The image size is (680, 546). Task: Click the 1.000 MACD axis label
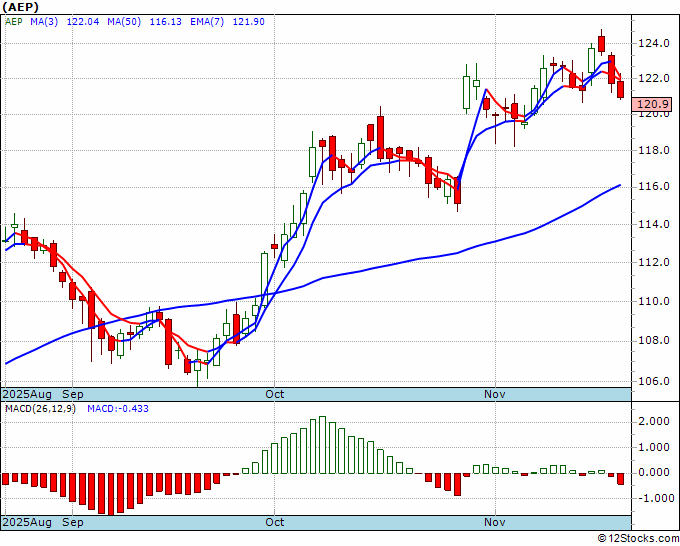point(654,447)
